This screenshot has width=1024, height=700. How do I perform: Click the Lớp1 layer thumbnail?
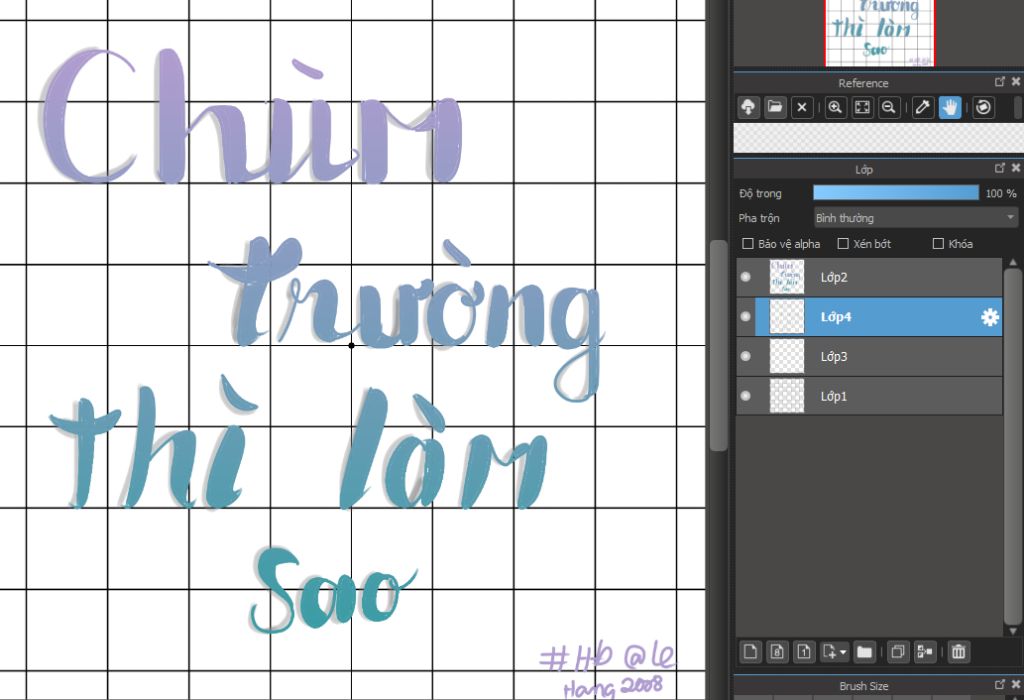coord(787,396)
